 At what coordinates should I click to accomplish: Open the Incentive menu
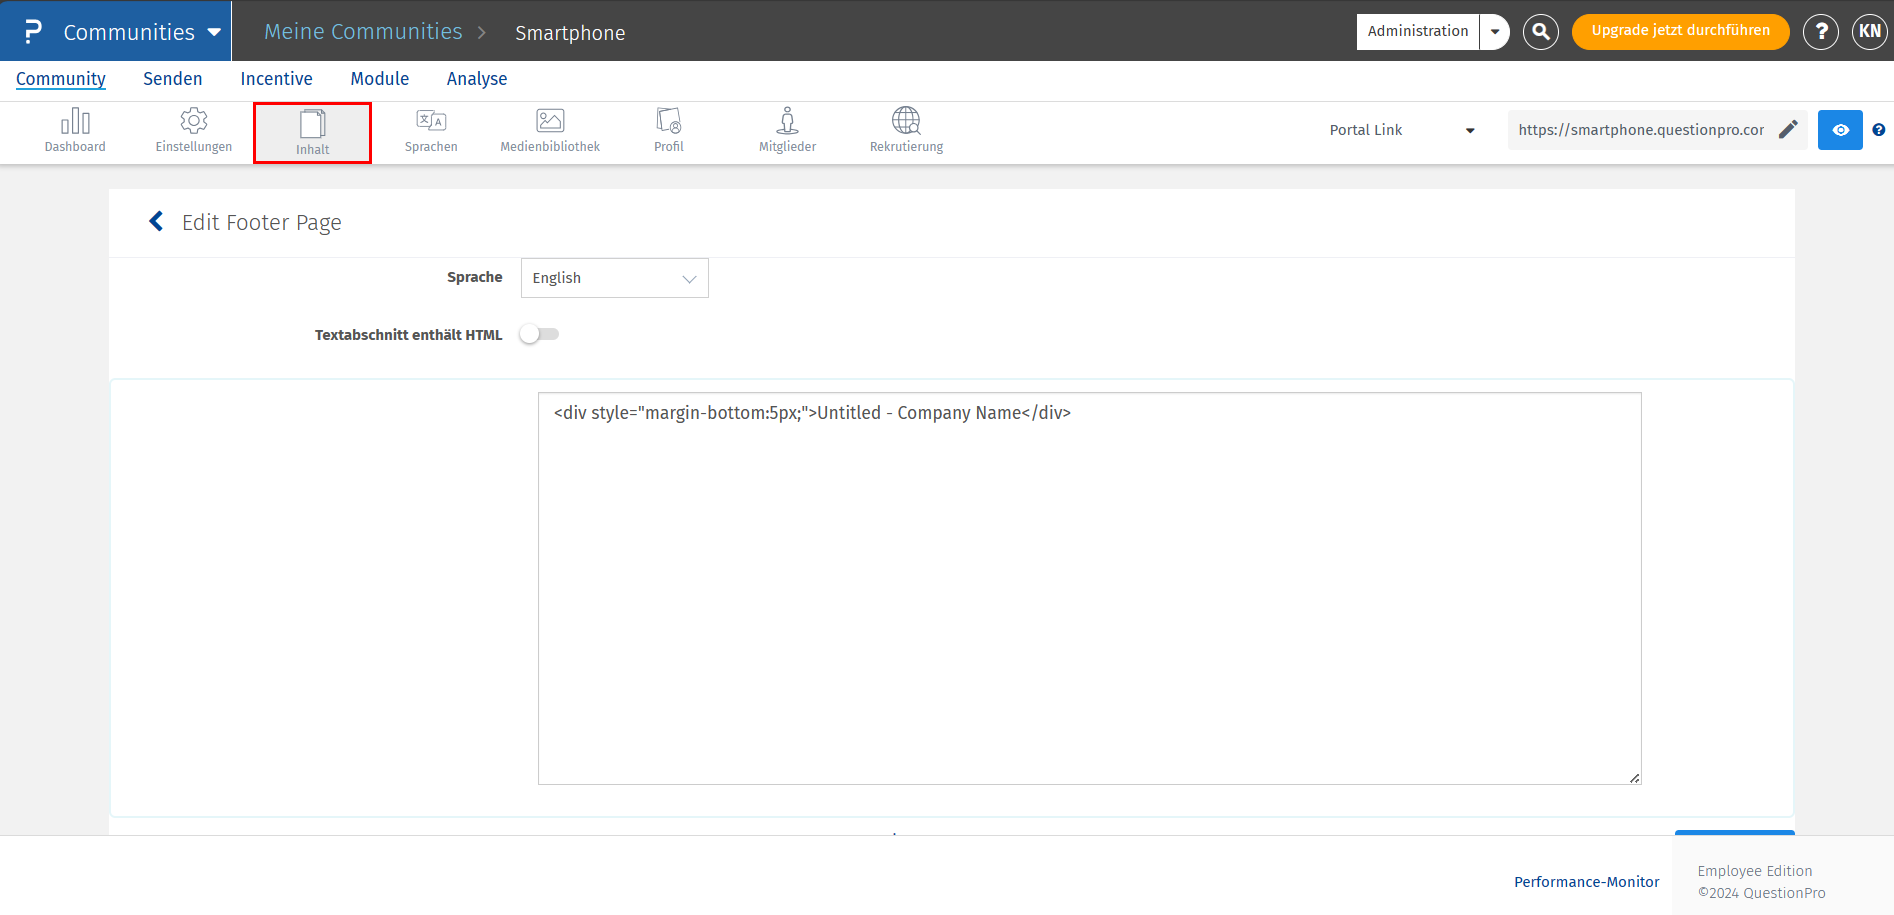point(276,78)
